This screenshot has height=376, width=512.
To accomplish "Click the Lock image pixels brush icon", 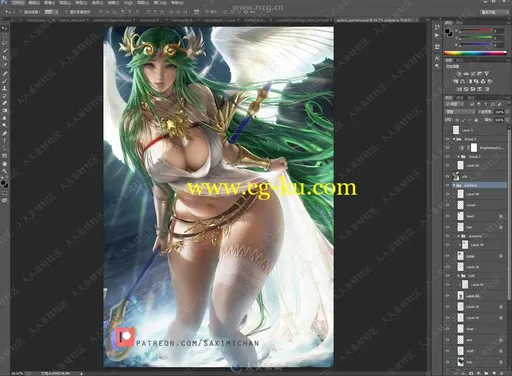I will (464, 120).
